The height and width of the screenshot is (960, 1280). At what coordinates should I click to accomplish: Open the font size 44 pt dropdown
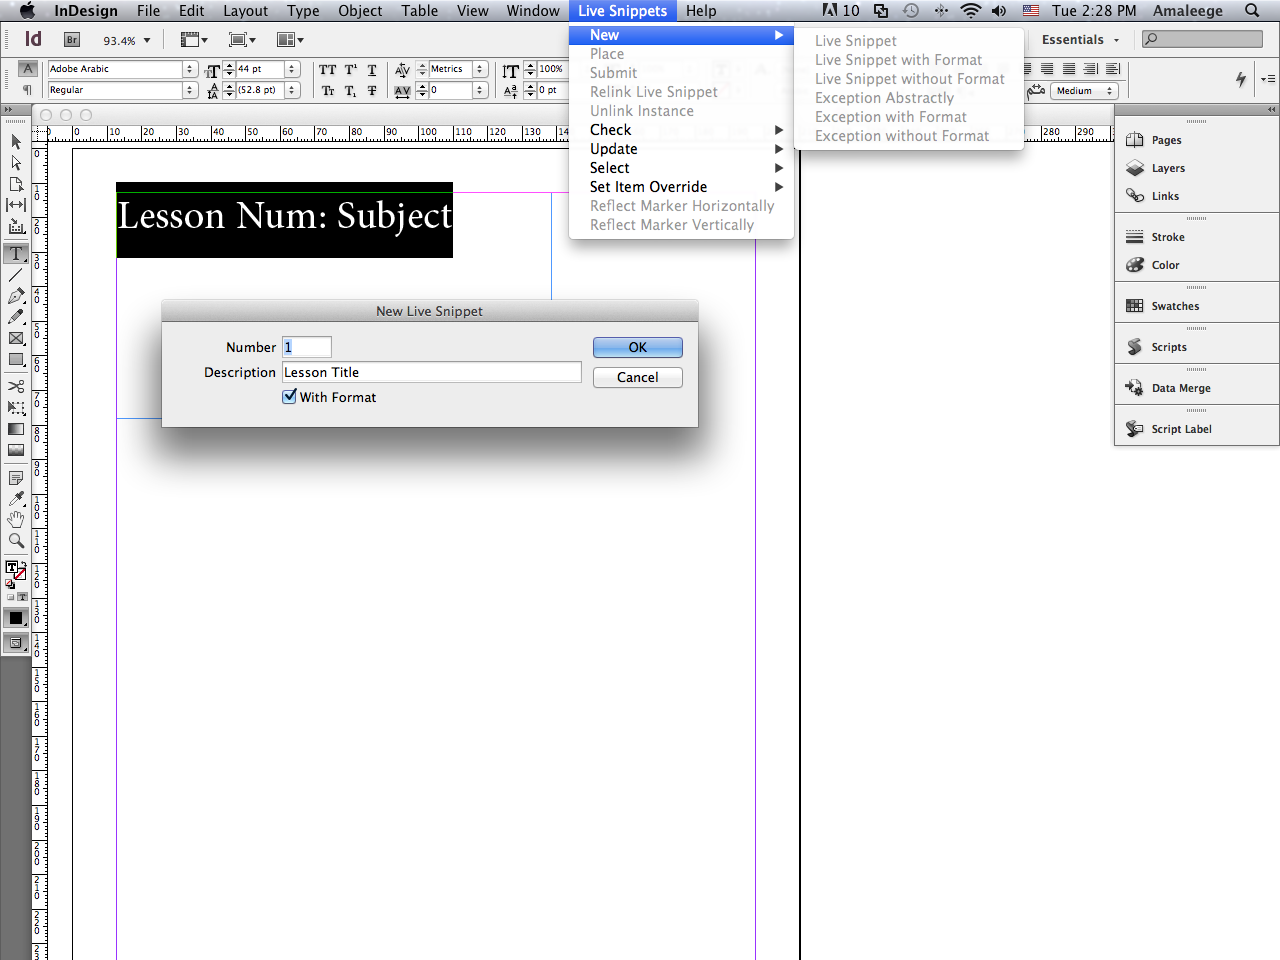(292, 69)
